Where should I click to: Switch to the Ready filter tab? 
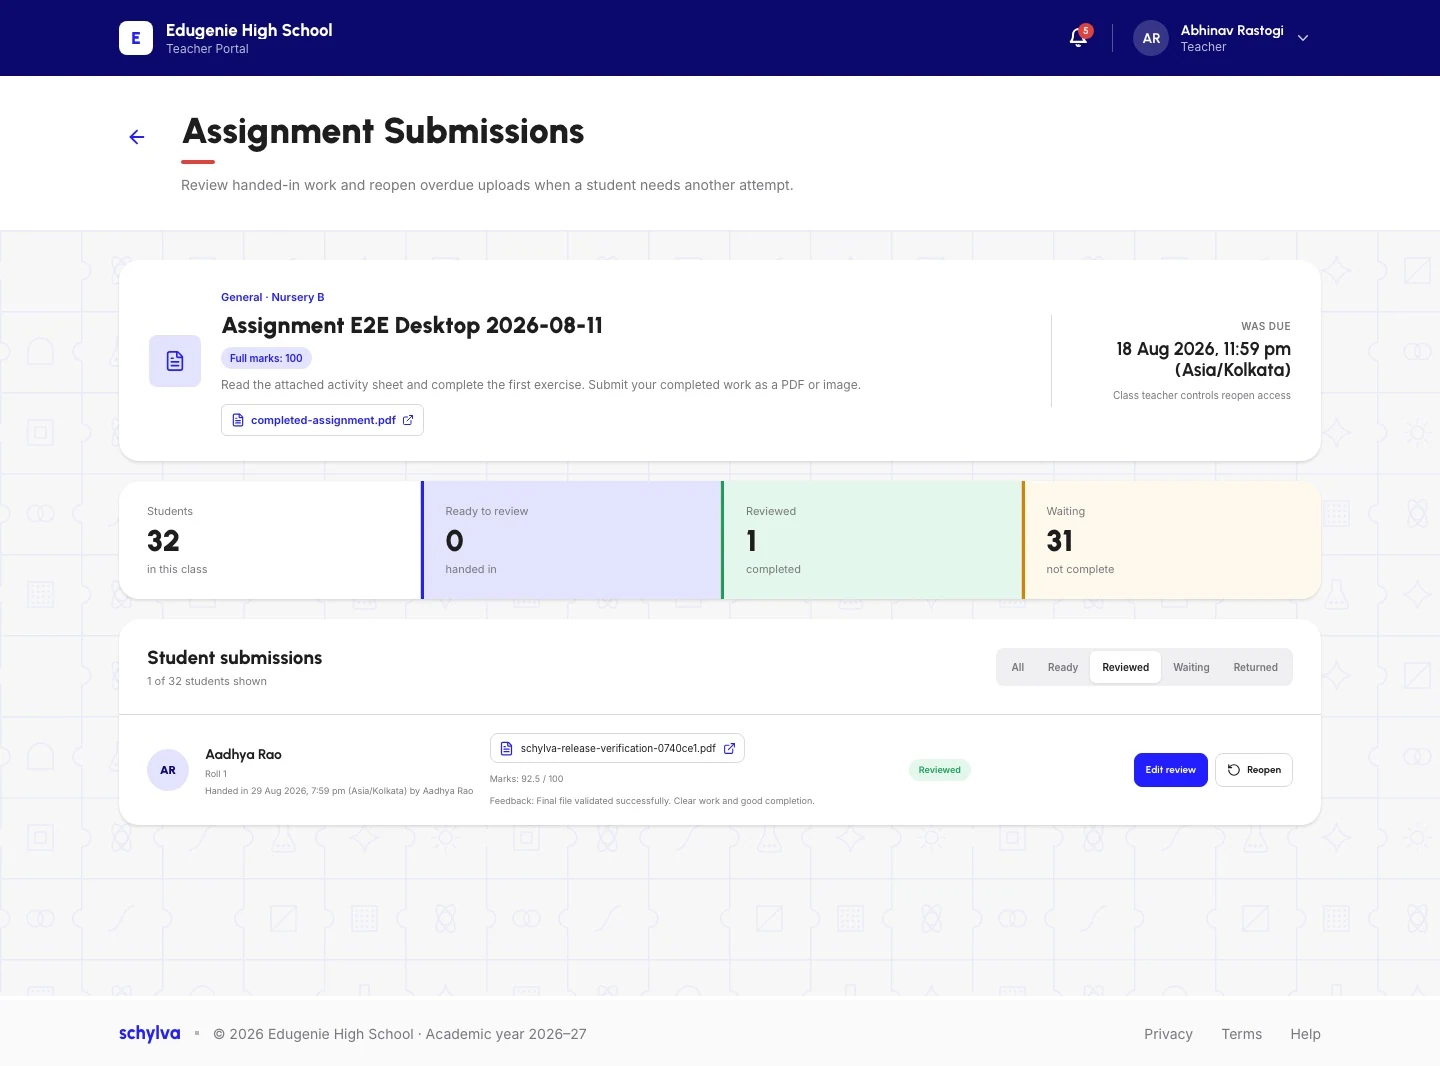coord(1063,667)
